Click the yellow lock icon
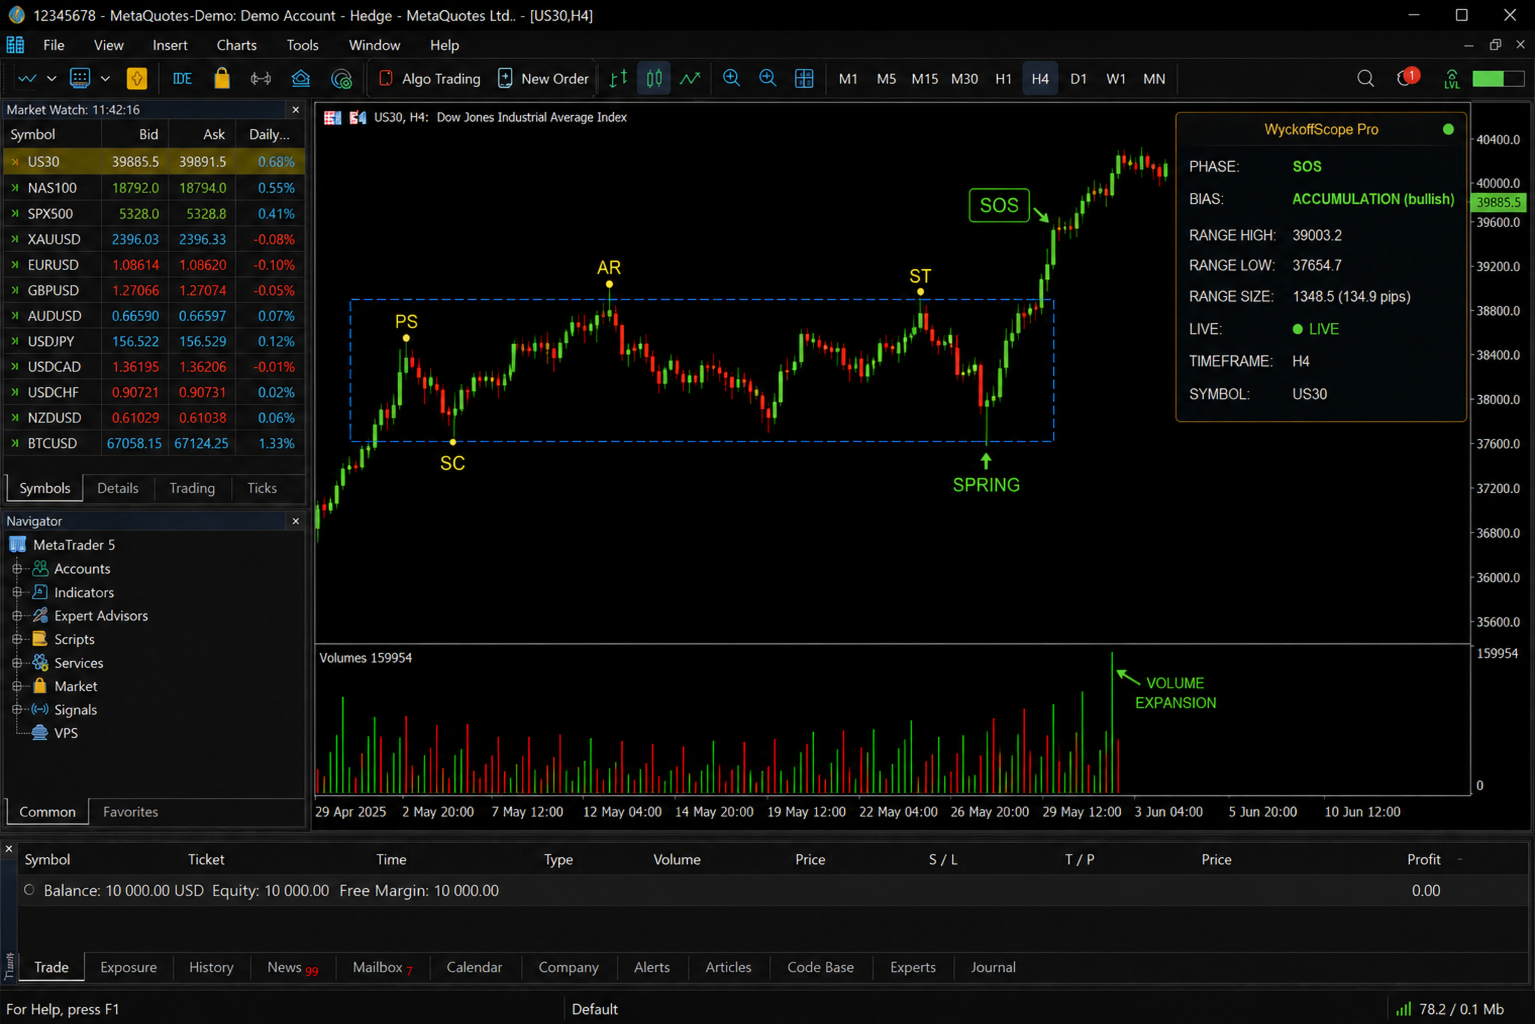Image resolution: width=1535 pixels, height=1024 pixels. 222,78
